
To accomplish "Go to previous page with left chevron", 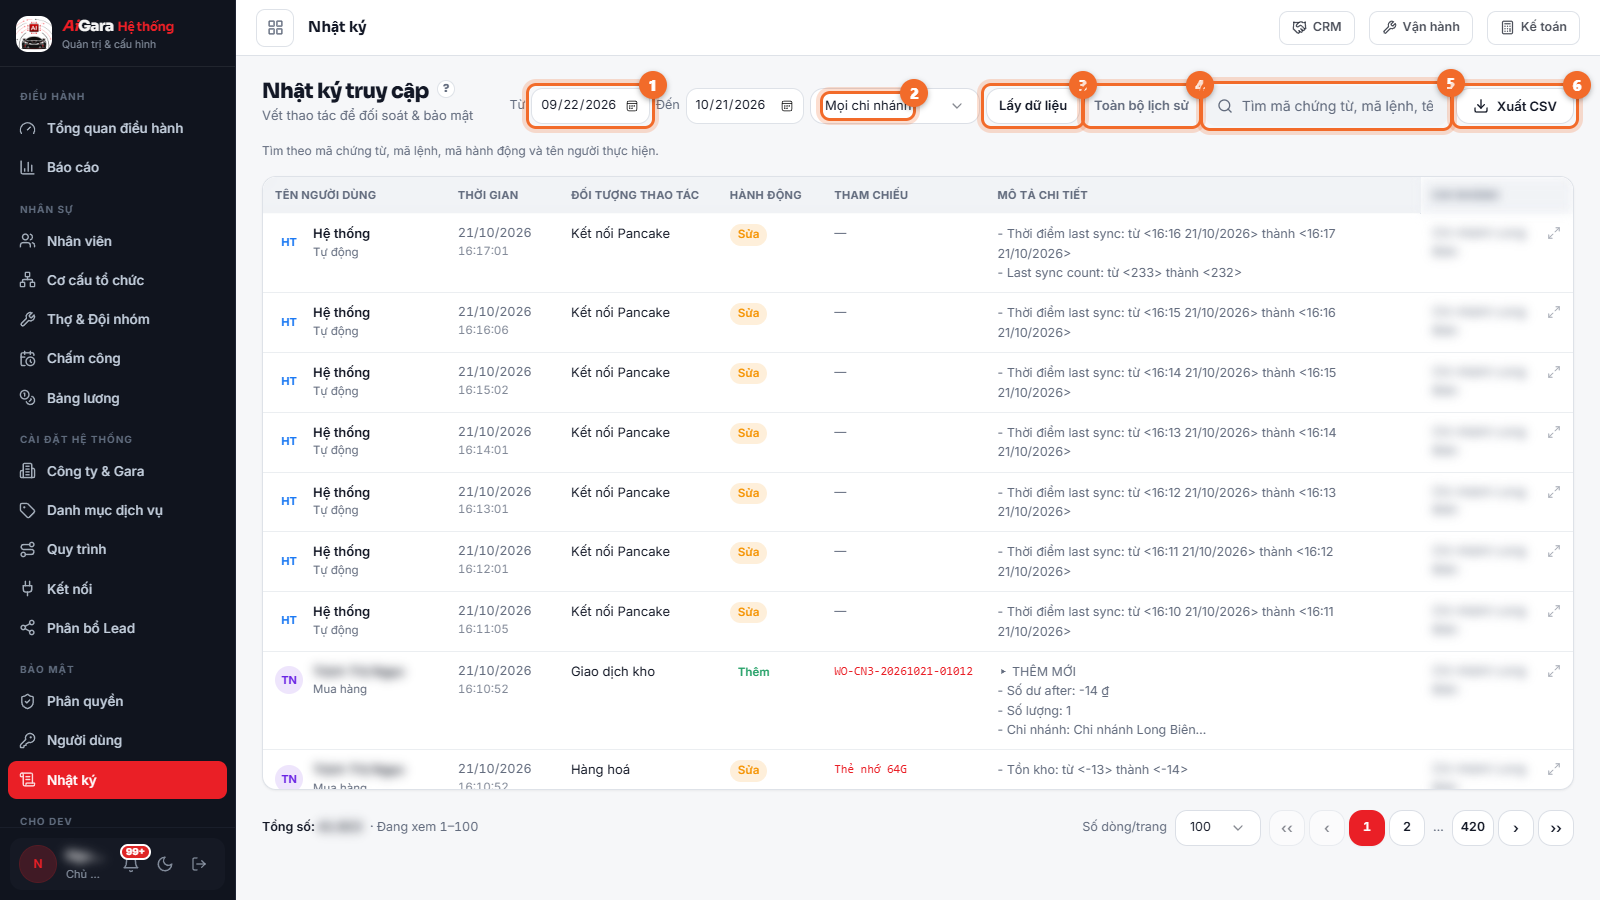I will pyautogui.click(x=1327, y=828).
